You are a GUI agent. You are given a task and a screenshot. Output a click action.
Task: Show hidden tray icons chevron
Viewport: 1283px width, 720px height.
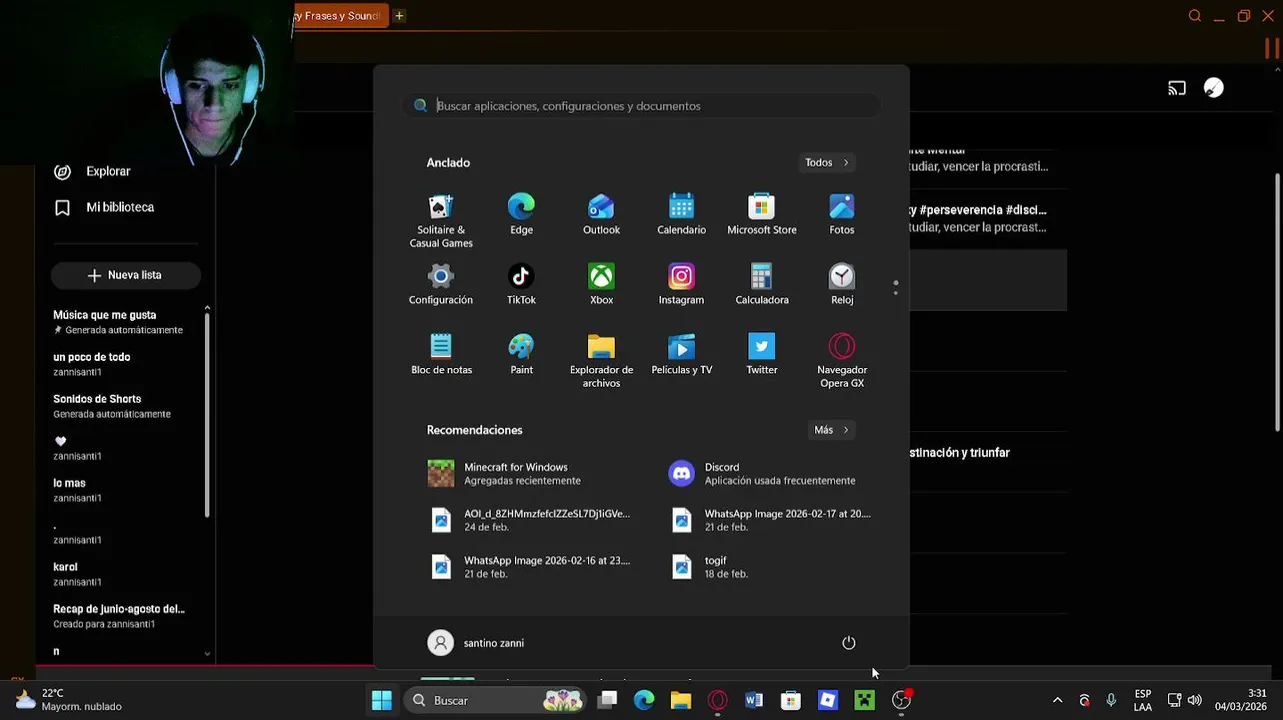(1057, 700)
